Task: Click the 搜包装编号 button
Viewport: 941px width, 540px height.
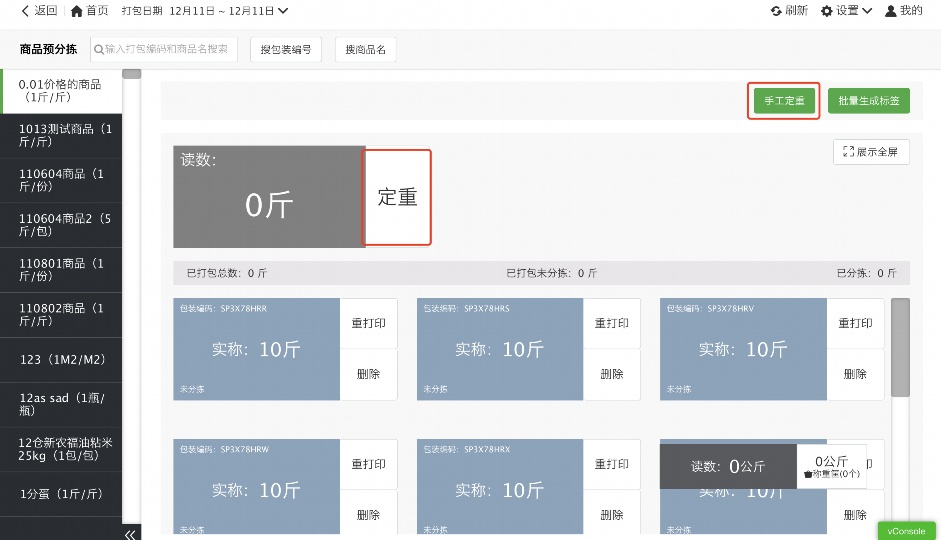Action: [x=286, y=50]
